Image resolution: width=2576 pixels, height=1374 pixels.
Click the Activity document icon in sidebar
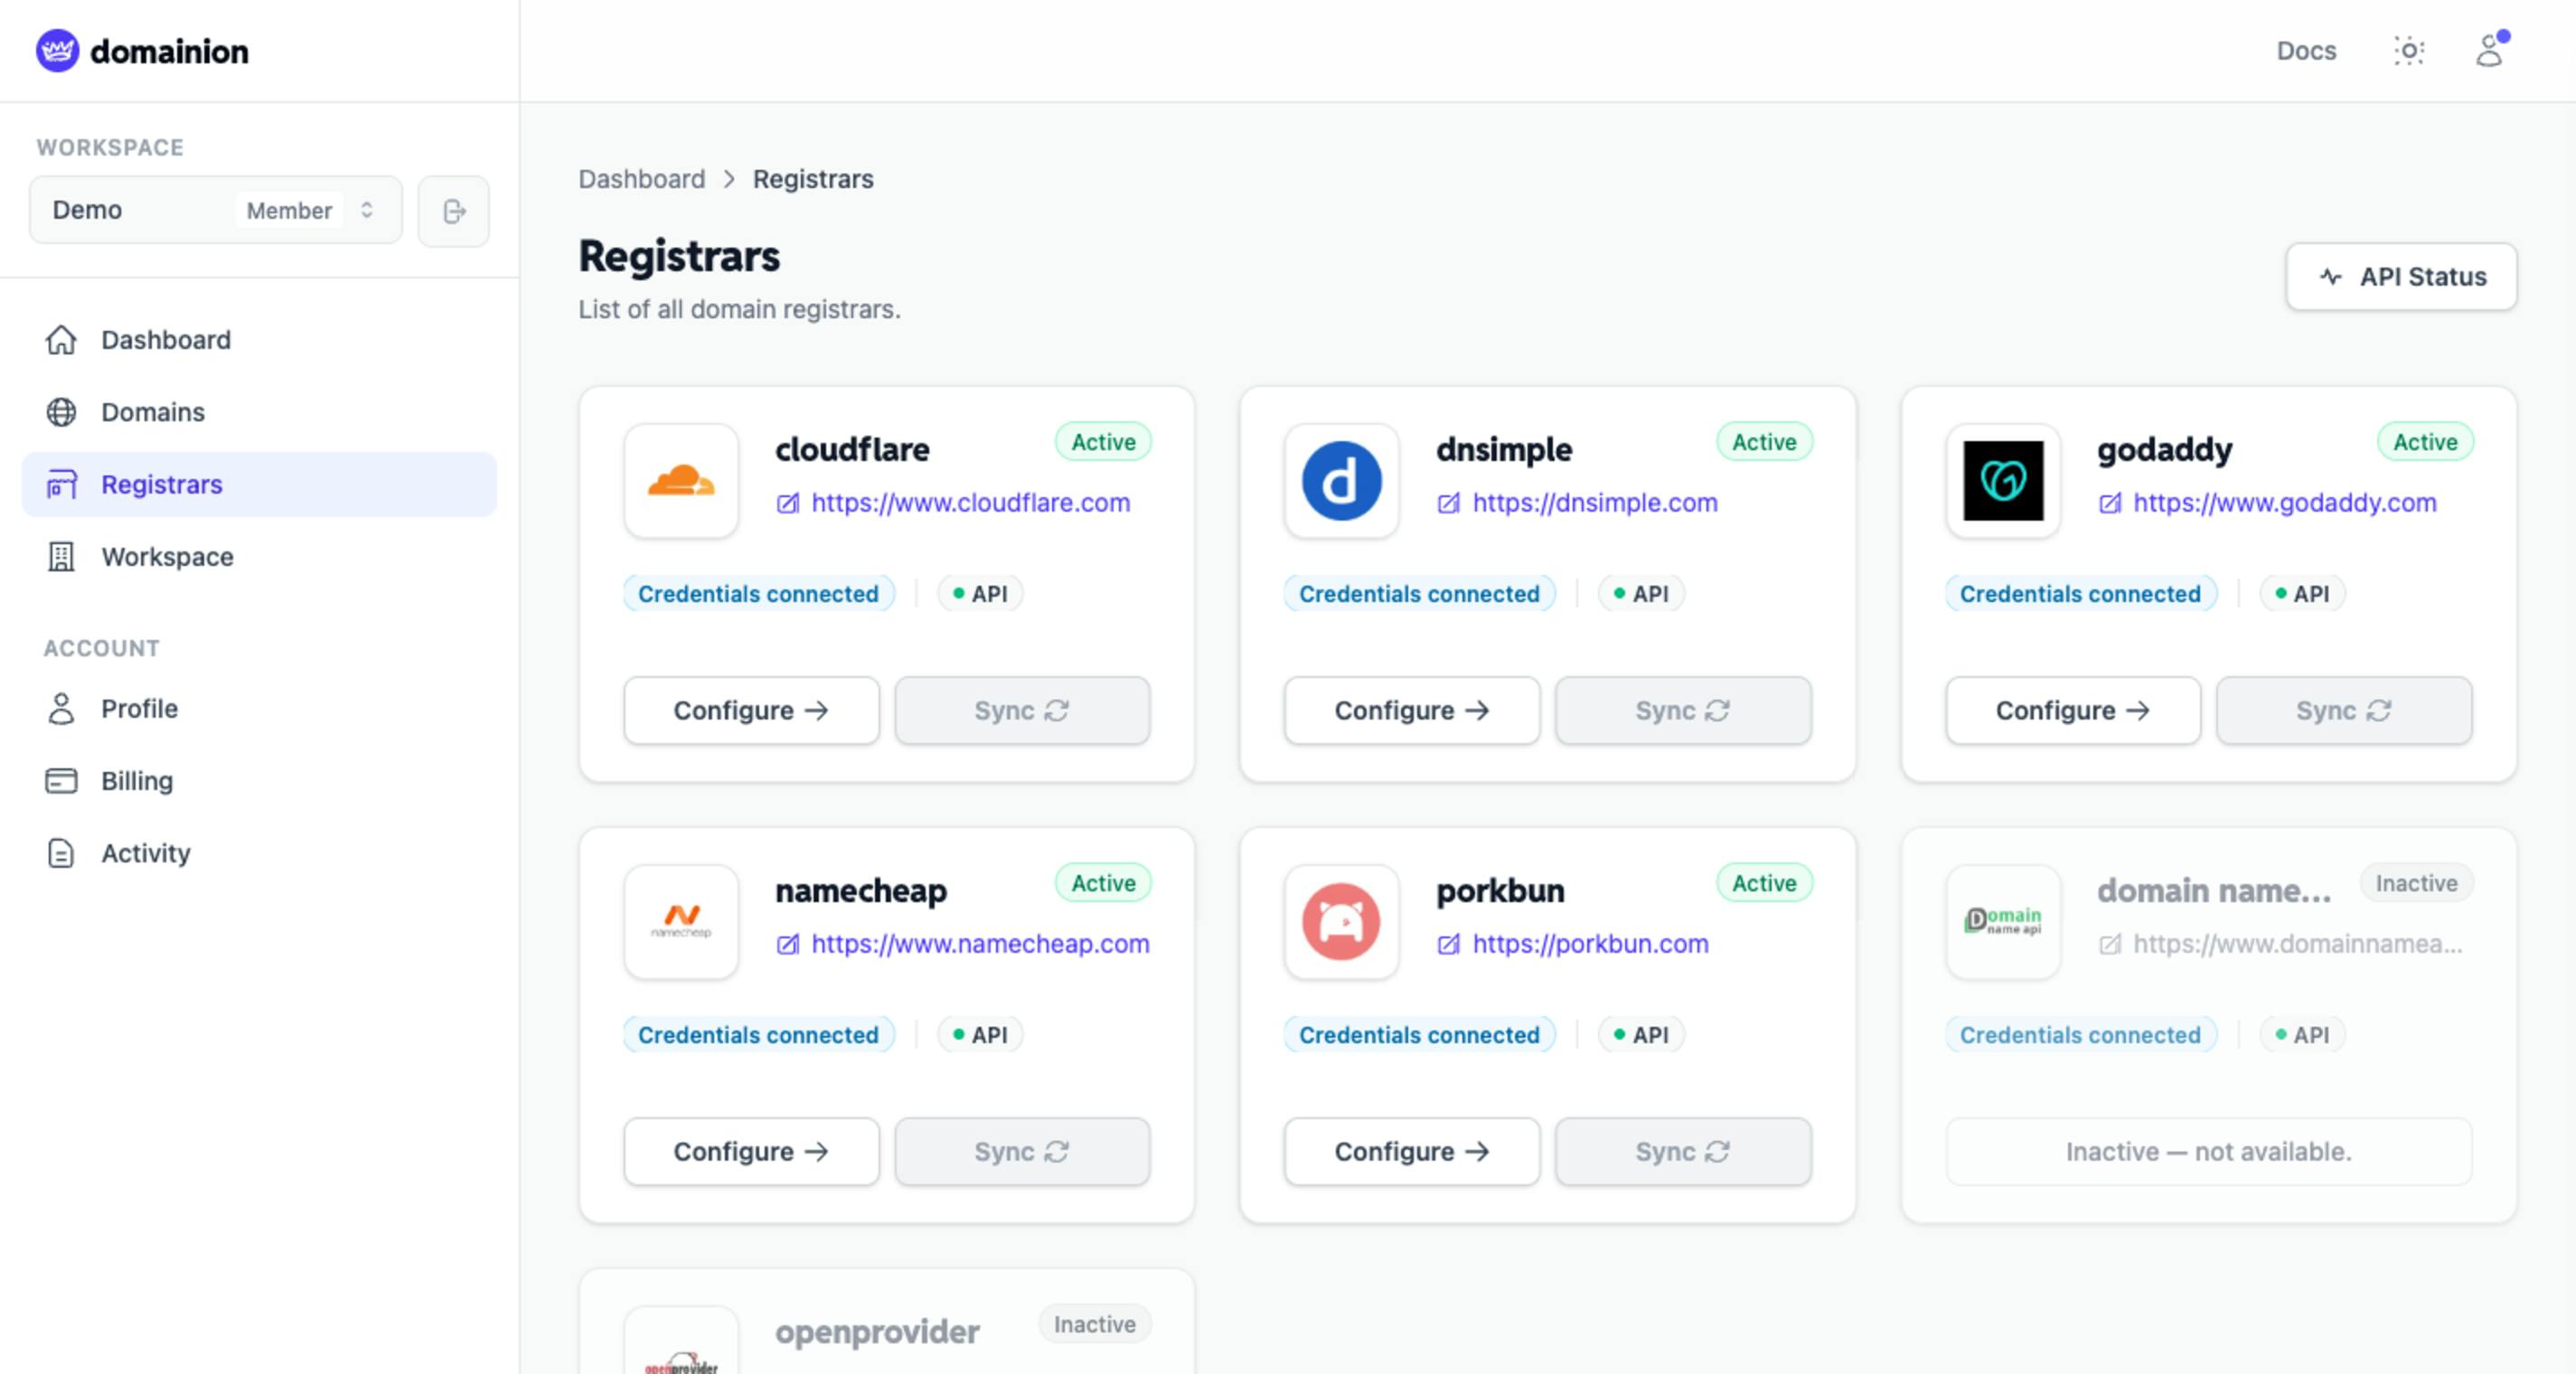point(61,853)
